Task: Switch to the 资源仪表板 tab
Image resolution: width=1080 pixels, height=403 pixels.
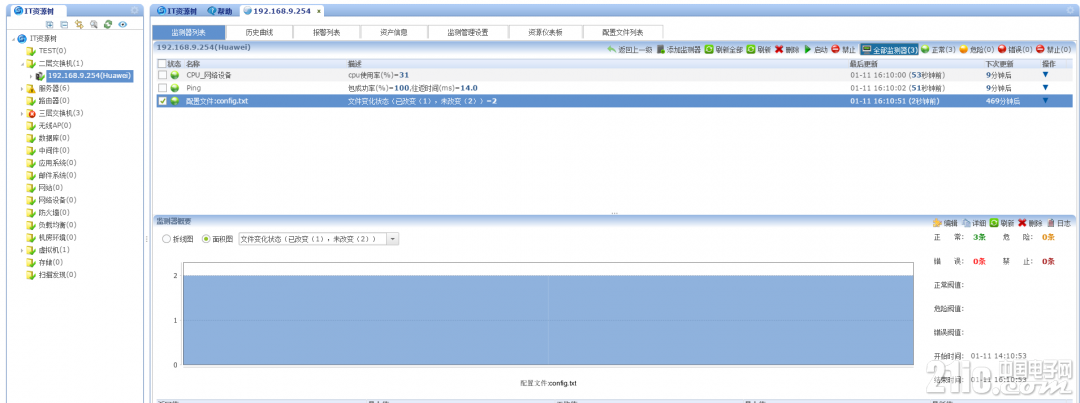Action: pos(546,32)
